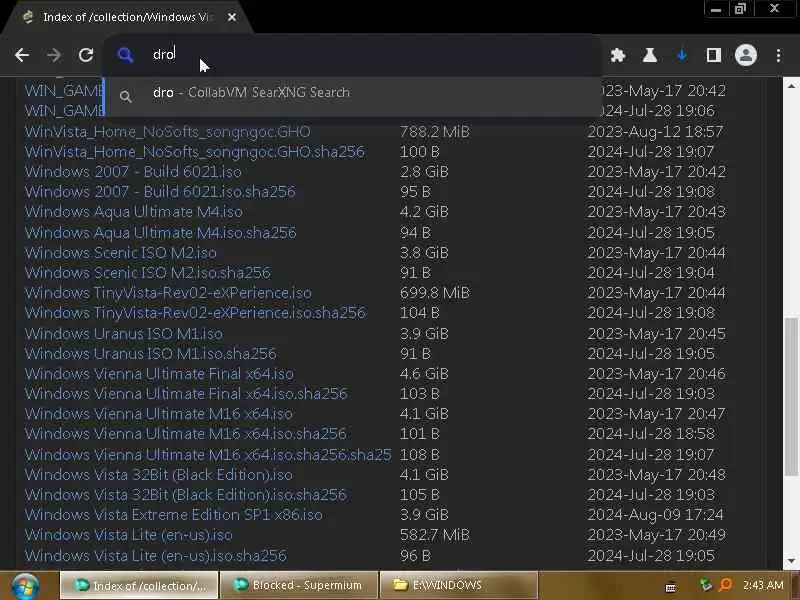Click the date 2023-Aug-12 18:57
The width and height of the screenshot is (800, 600).
[x=656, y=132]
